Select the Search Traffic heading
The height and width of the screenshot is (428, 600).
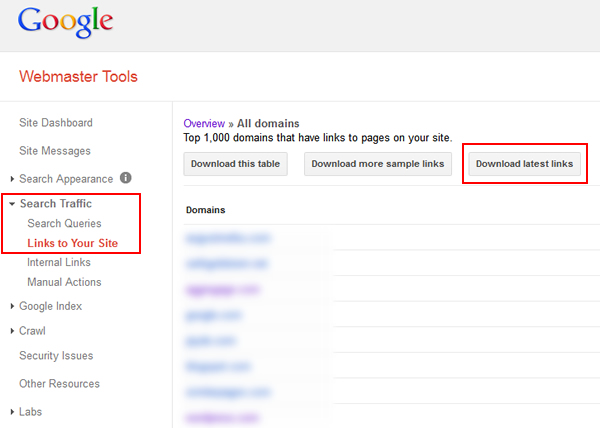[x=56, y=203]
